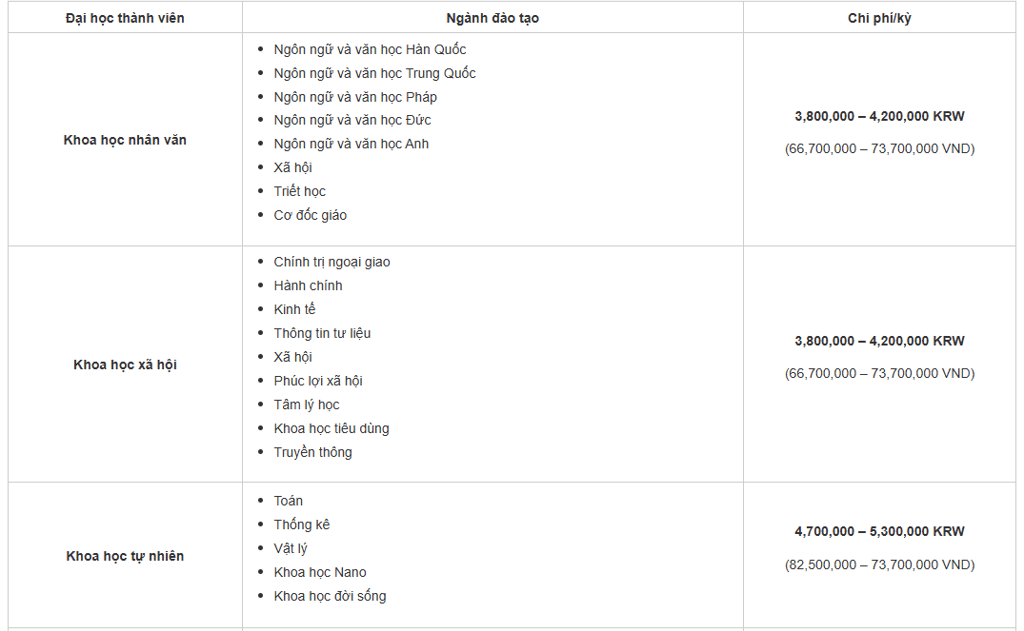Click the "4,700,000 – 5,300,000 KRW" fee text

click(x=879, y=532)
